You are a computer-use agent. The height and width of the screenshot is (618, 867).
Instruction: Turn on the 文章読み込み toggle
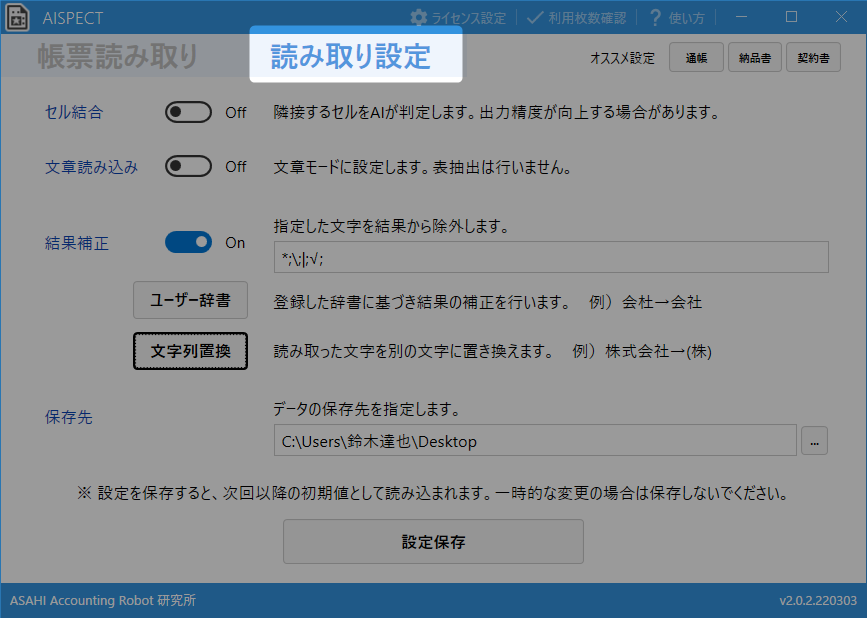pos(188,167)
